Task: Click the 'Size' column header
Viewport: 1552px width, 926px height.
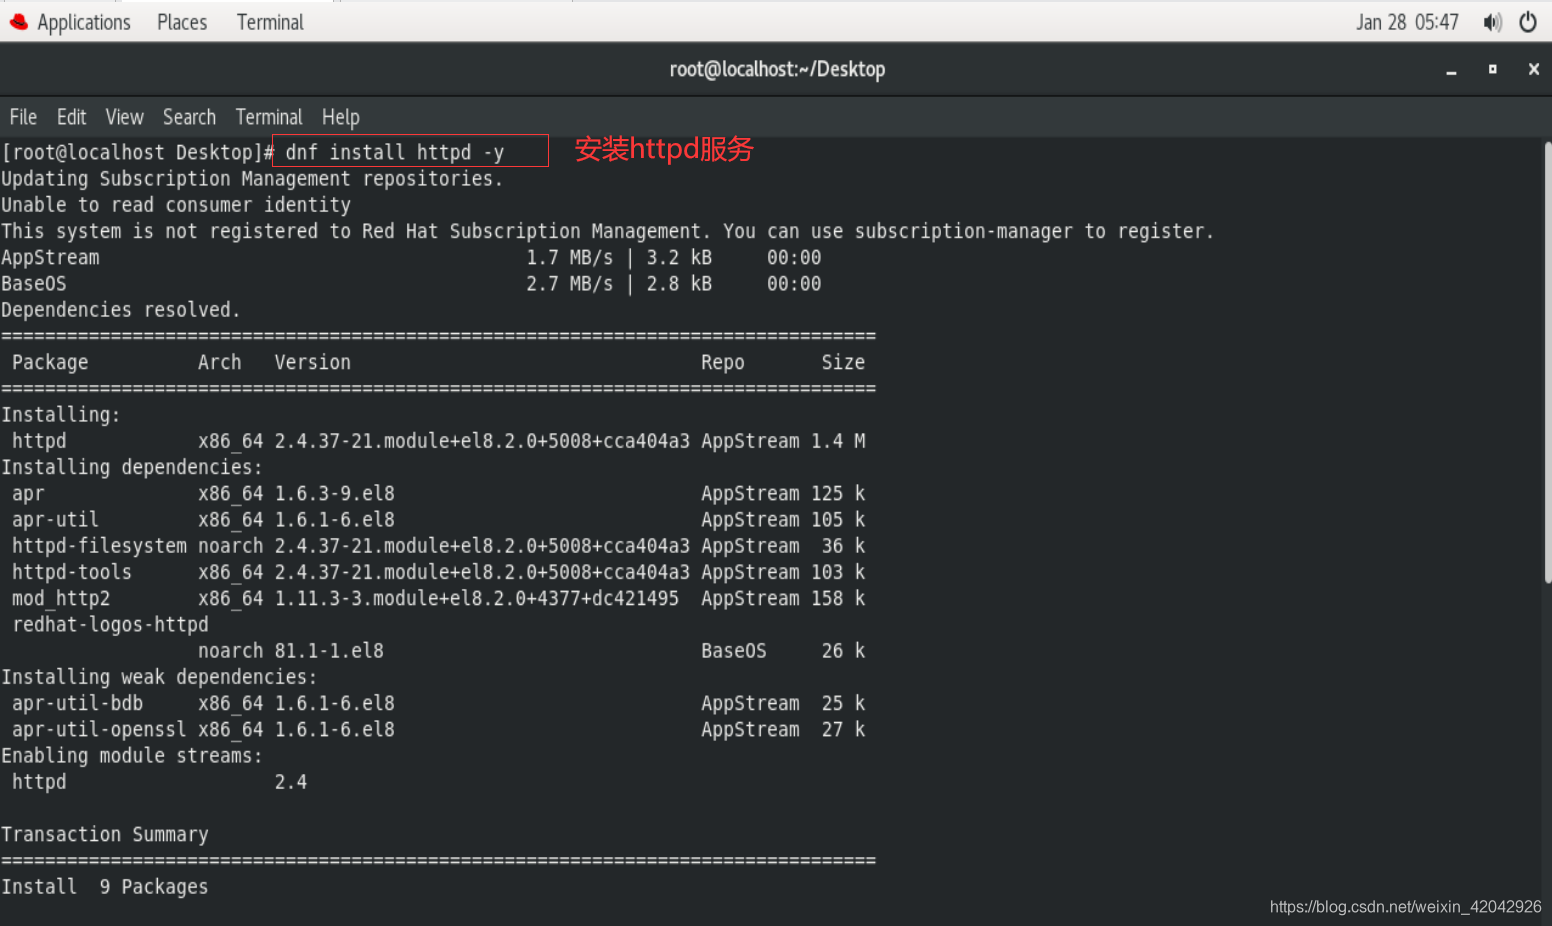Action: point(843,362)
